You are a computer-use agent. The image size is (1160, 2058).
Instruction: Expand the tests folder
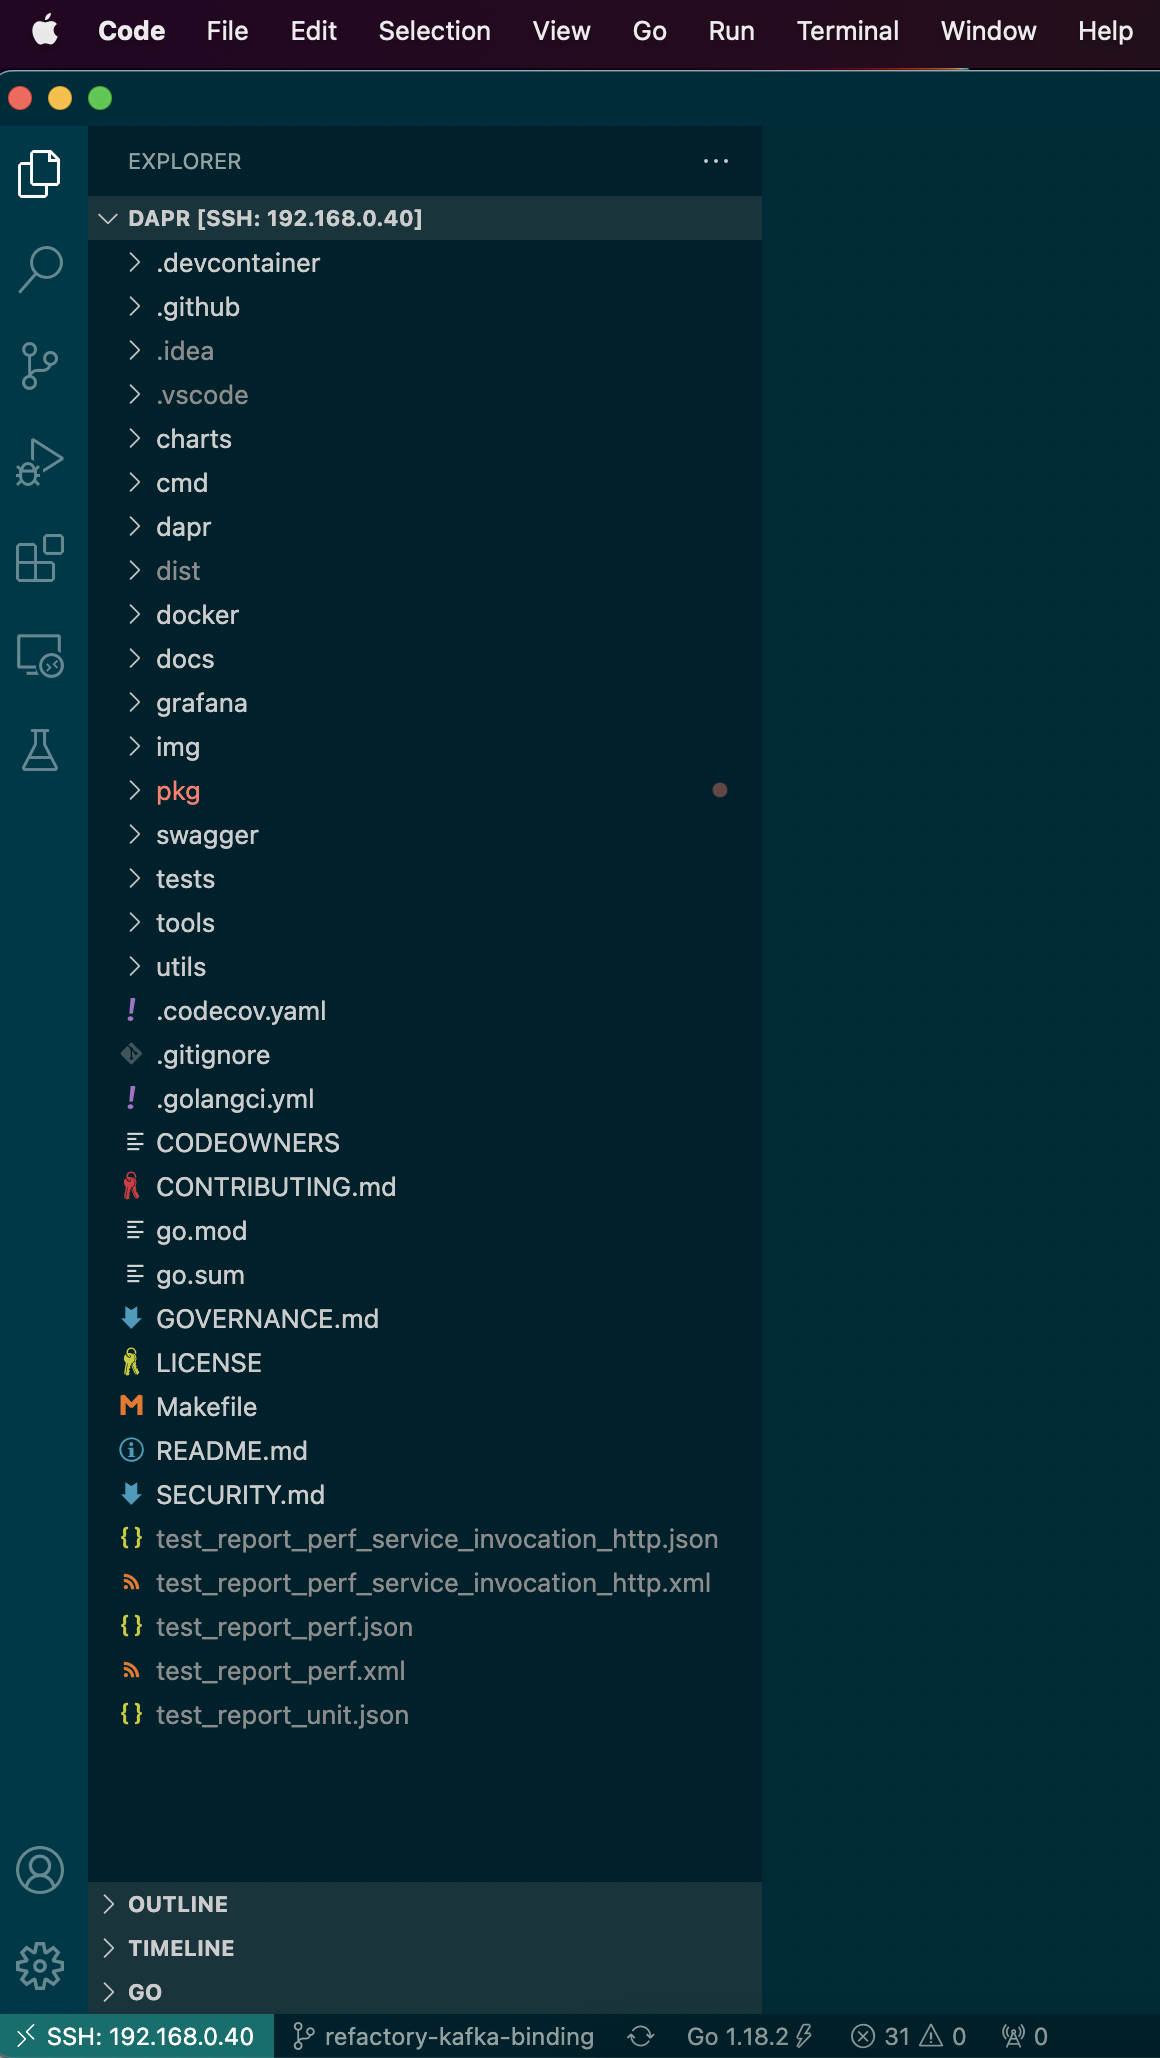tap(425, 879)
